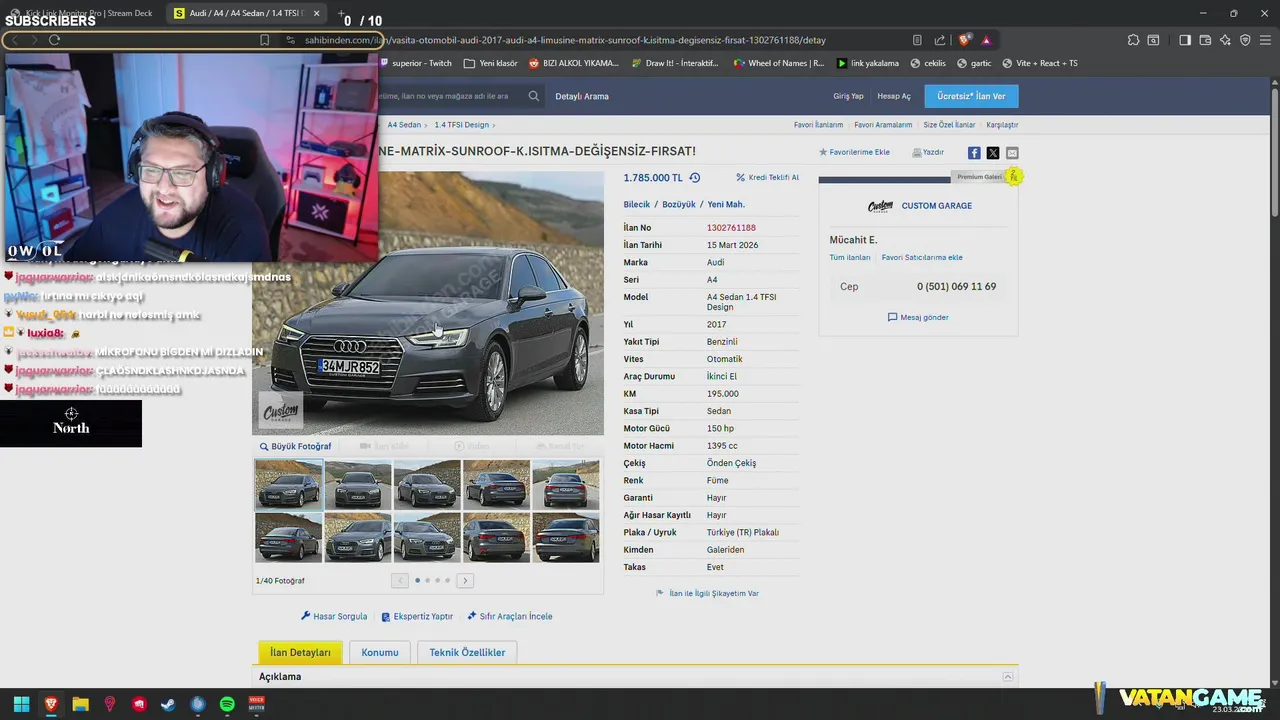Open the Brave VPN shield icon
The height and width of the screenshot is (720, 1280).
[1245, 40]
